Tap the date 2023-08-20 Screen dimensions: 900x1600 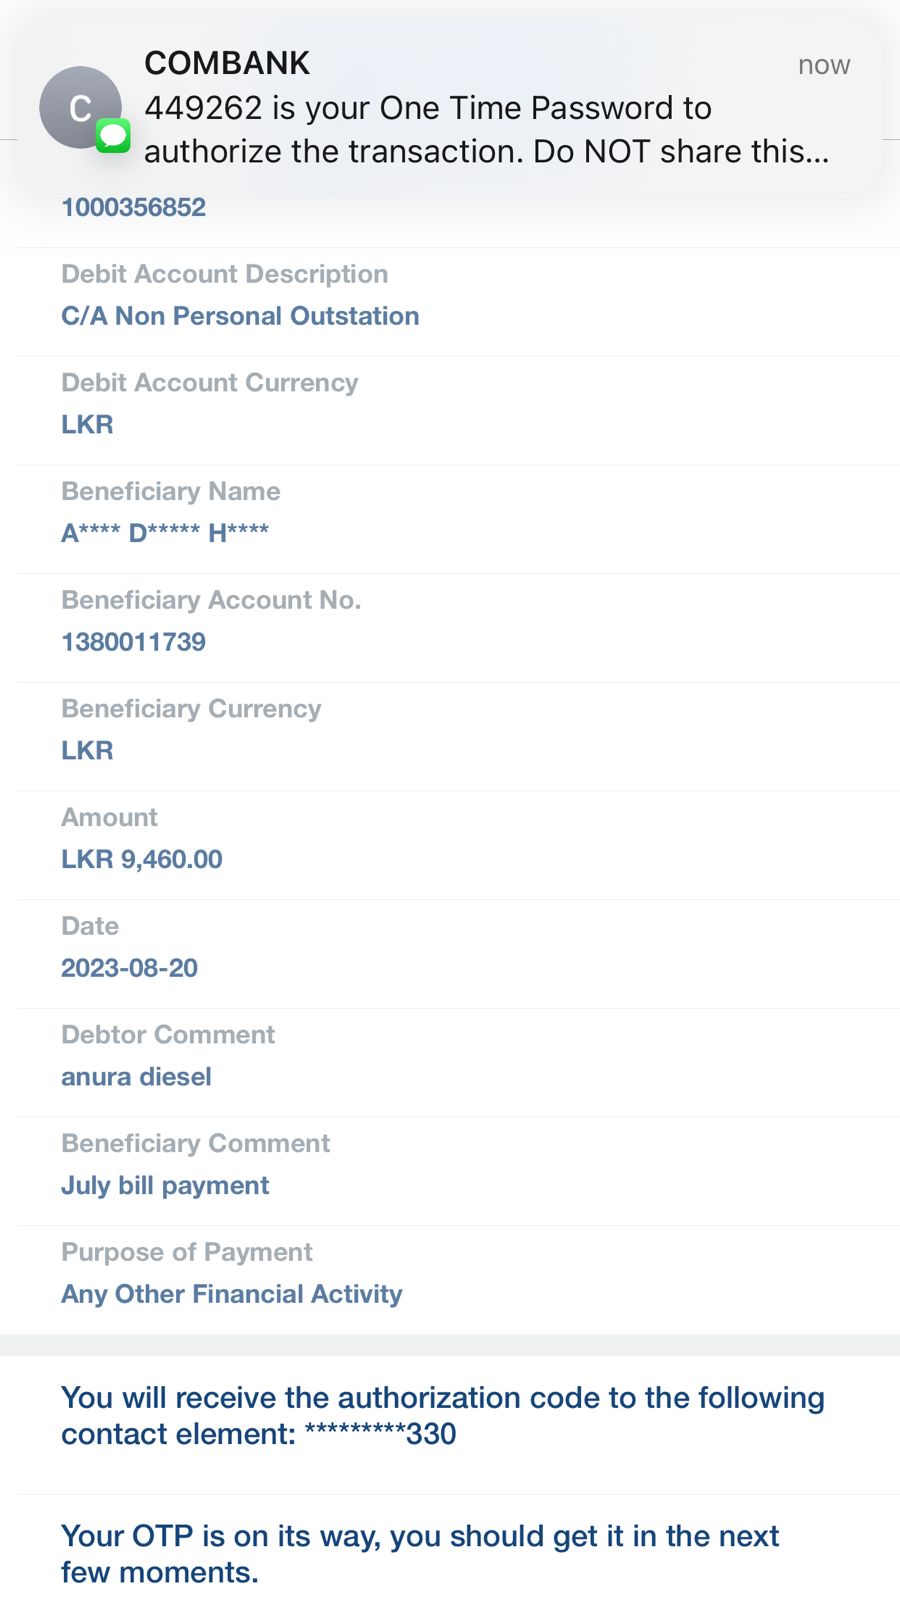pos(130,968)
